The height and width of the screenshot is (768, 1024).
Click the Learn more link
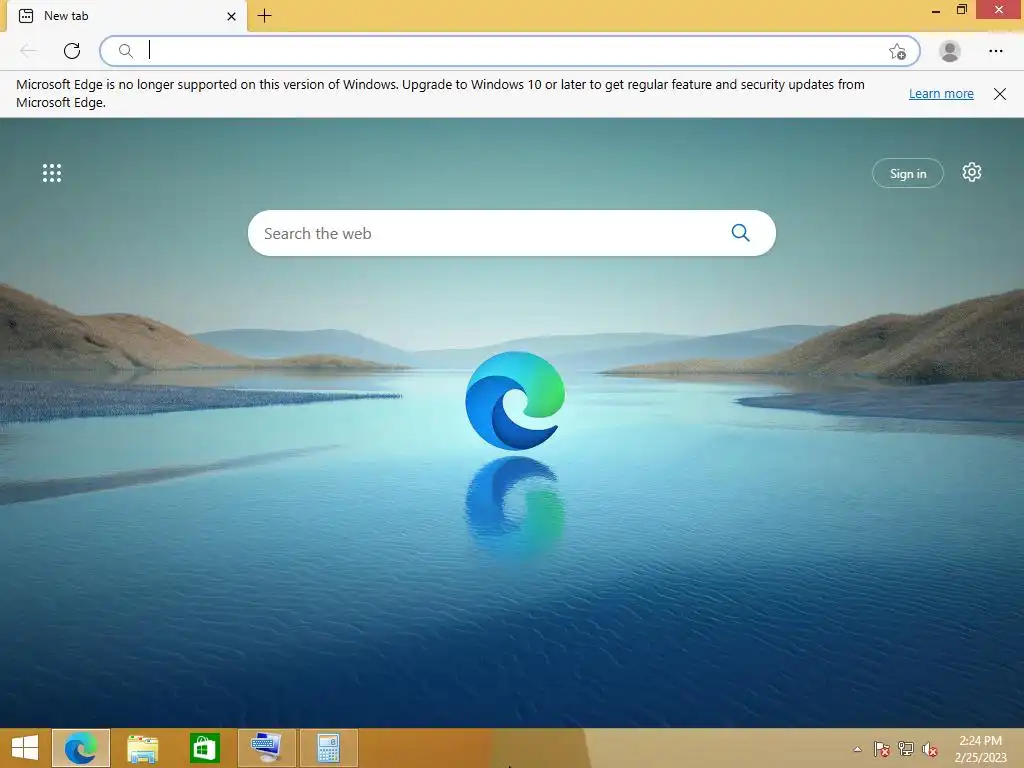[941, 93]
